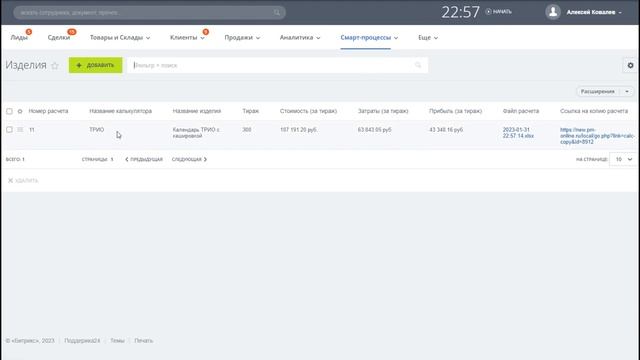Viewport: 640px width, 360px height.
Task: Open the Темы footer link
Action: click(117, 340)
